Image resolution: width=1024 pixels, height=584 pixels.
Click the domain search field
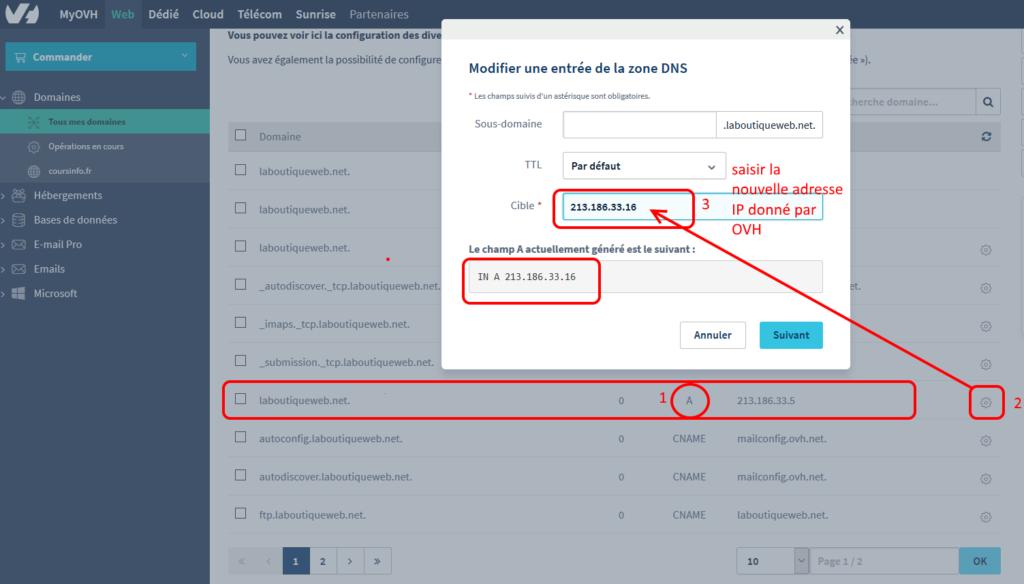click(x=912, y=102)
